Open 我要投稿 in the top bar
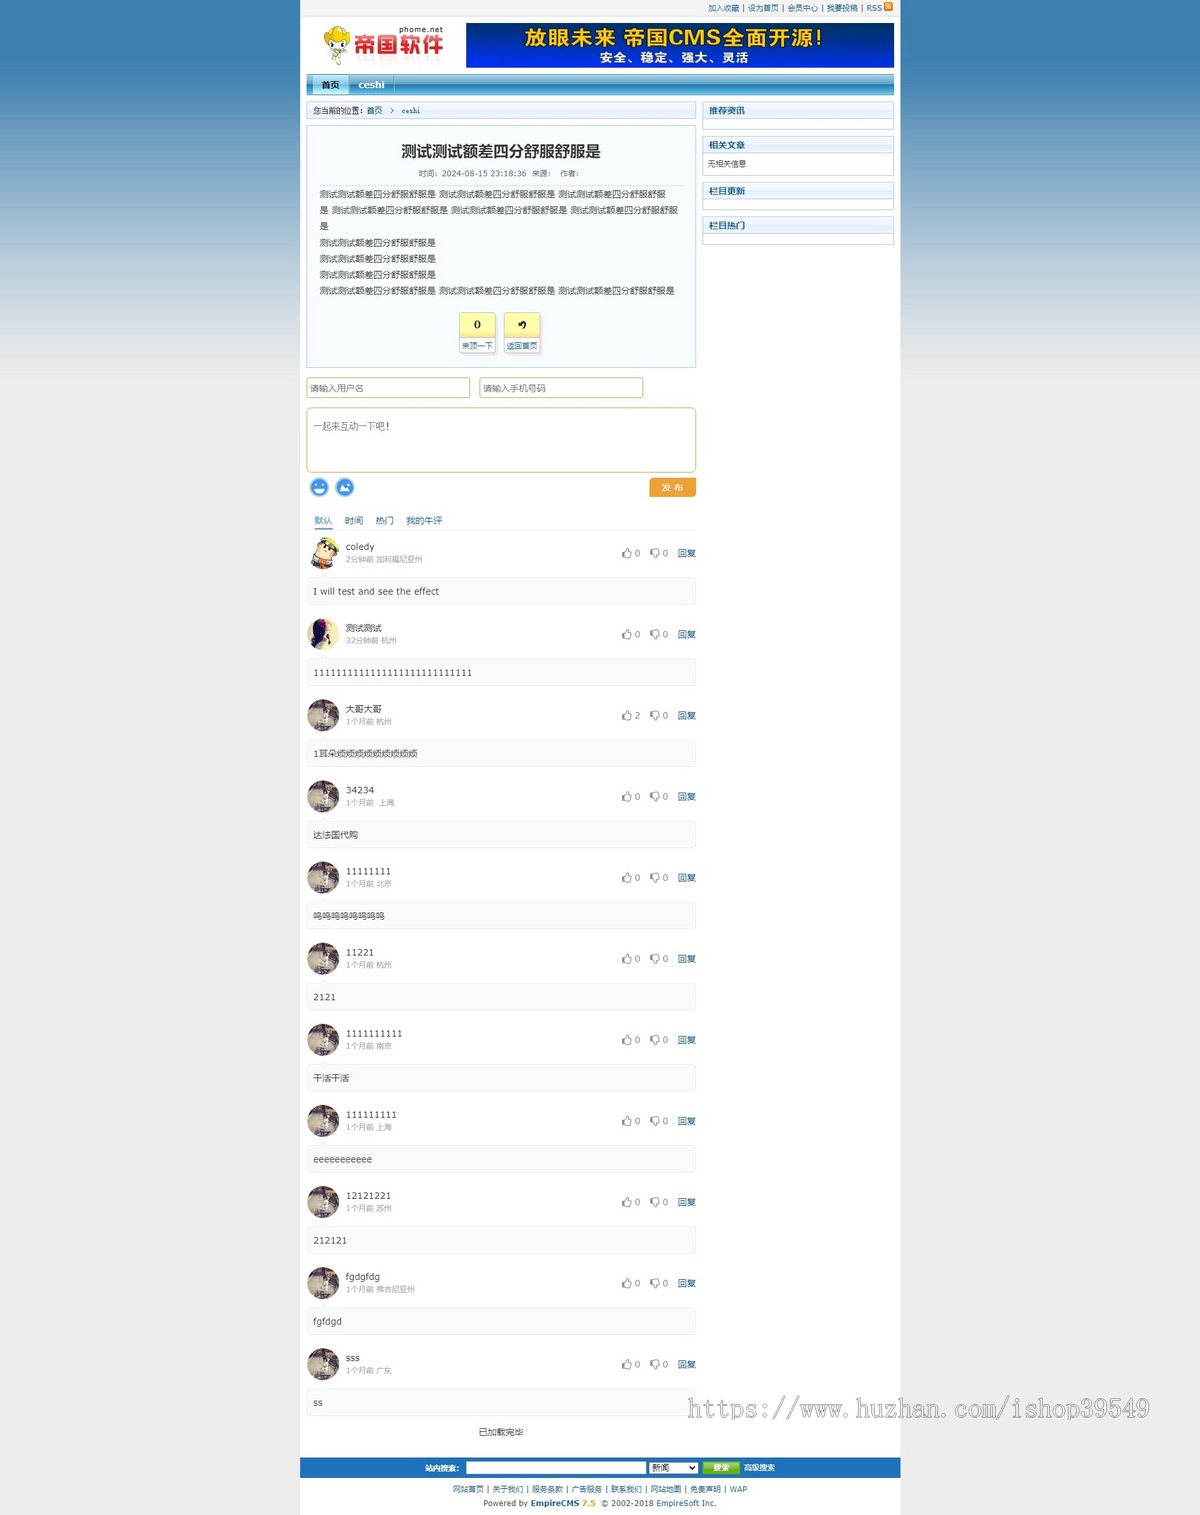 click(842, 8)
